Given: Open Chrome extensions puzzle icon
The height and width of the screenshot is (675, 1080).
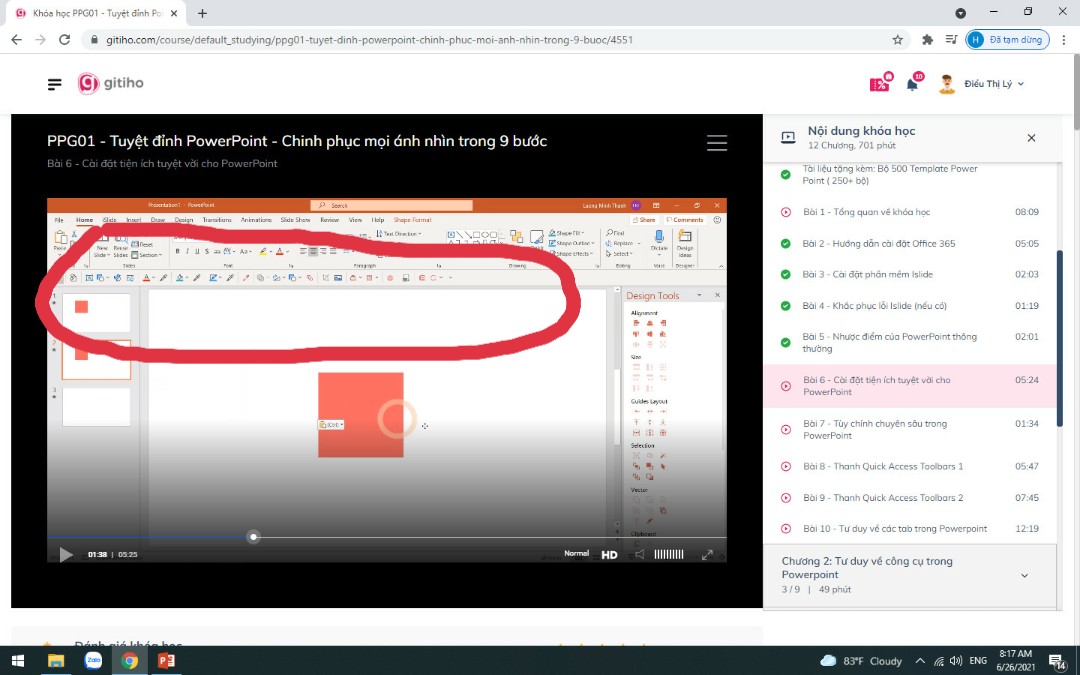Looking at the screenshot, I should pos(927,40).
